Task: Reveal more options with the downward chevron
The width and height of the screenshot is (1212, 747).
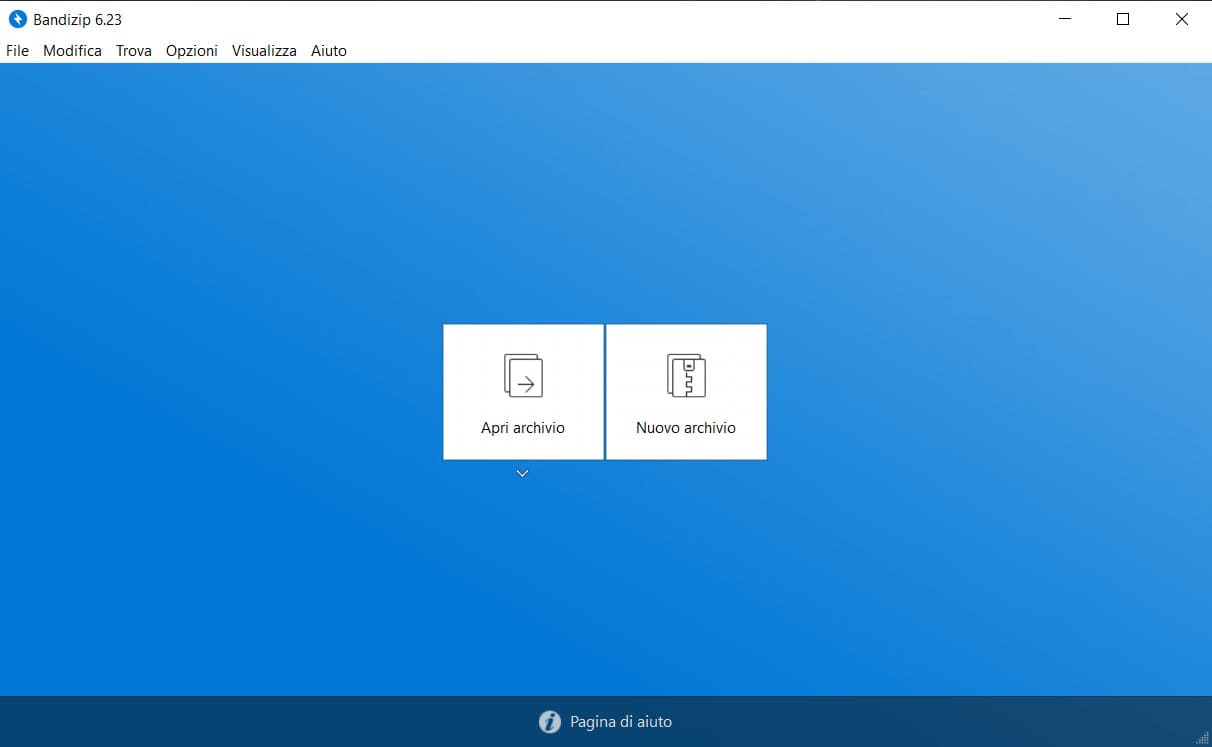Action: [x=522, y=472]
